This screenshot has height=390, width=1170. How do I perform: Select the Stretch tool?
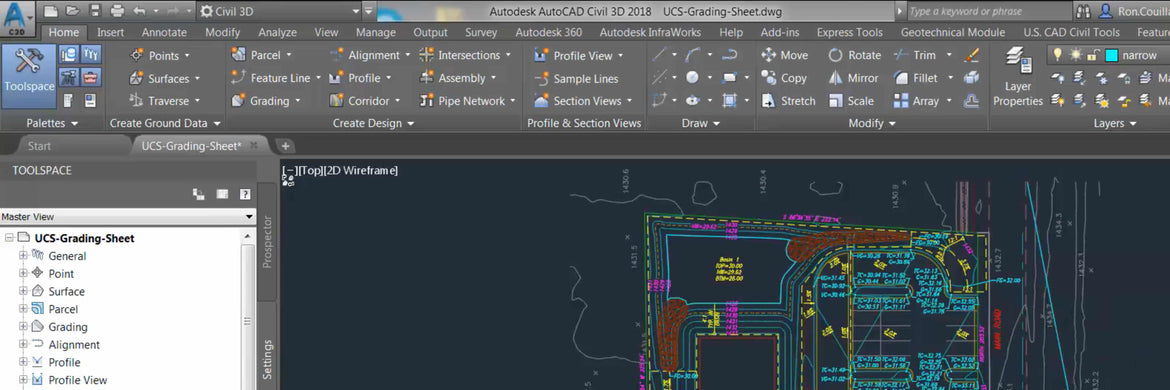point(788,101)
